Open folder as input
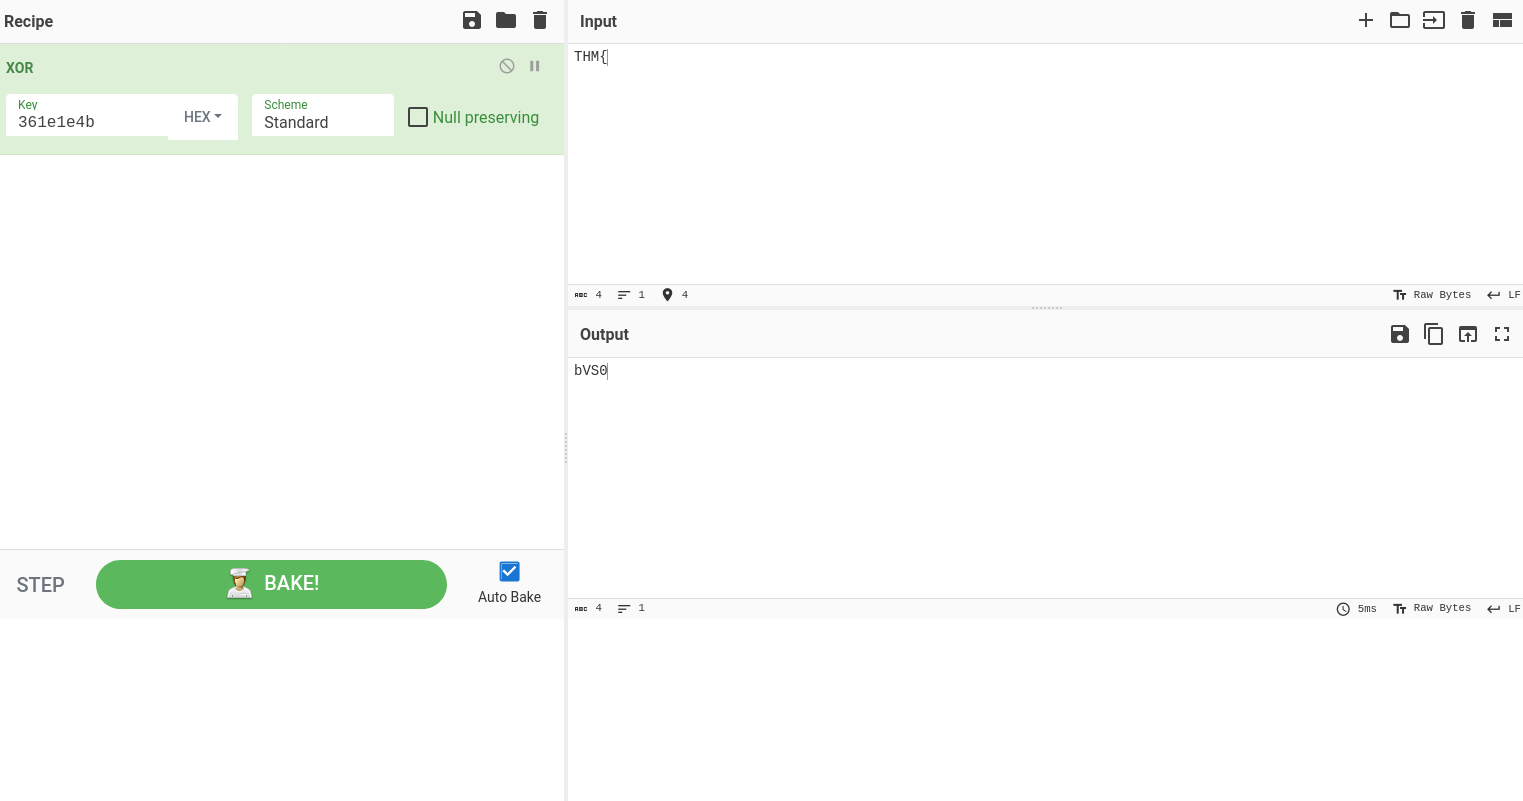 tap(1400, 20)
